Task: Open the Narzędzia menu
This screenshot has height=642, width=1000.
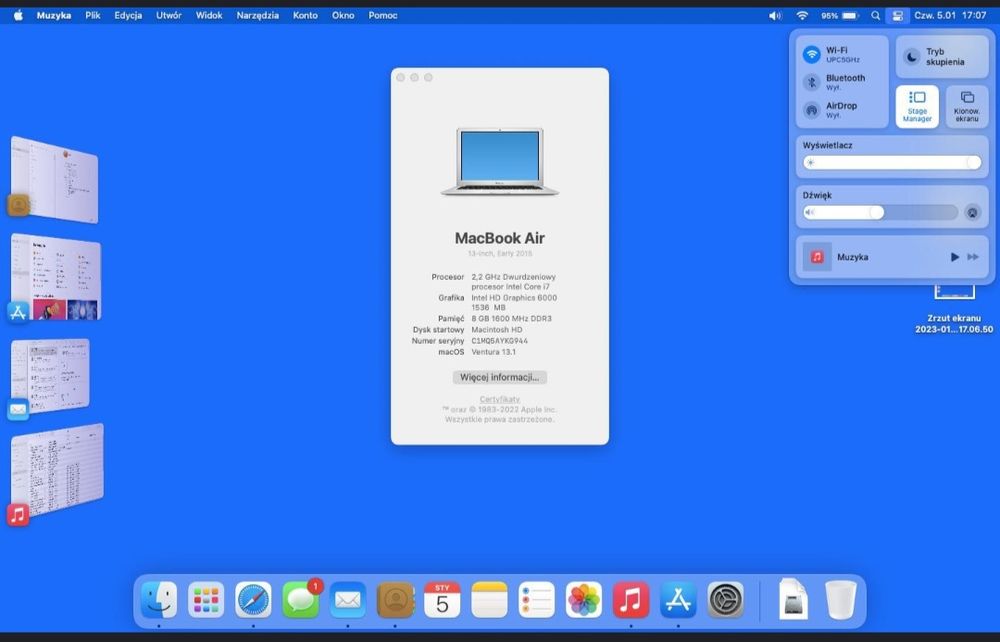Action: click(258, 16)
